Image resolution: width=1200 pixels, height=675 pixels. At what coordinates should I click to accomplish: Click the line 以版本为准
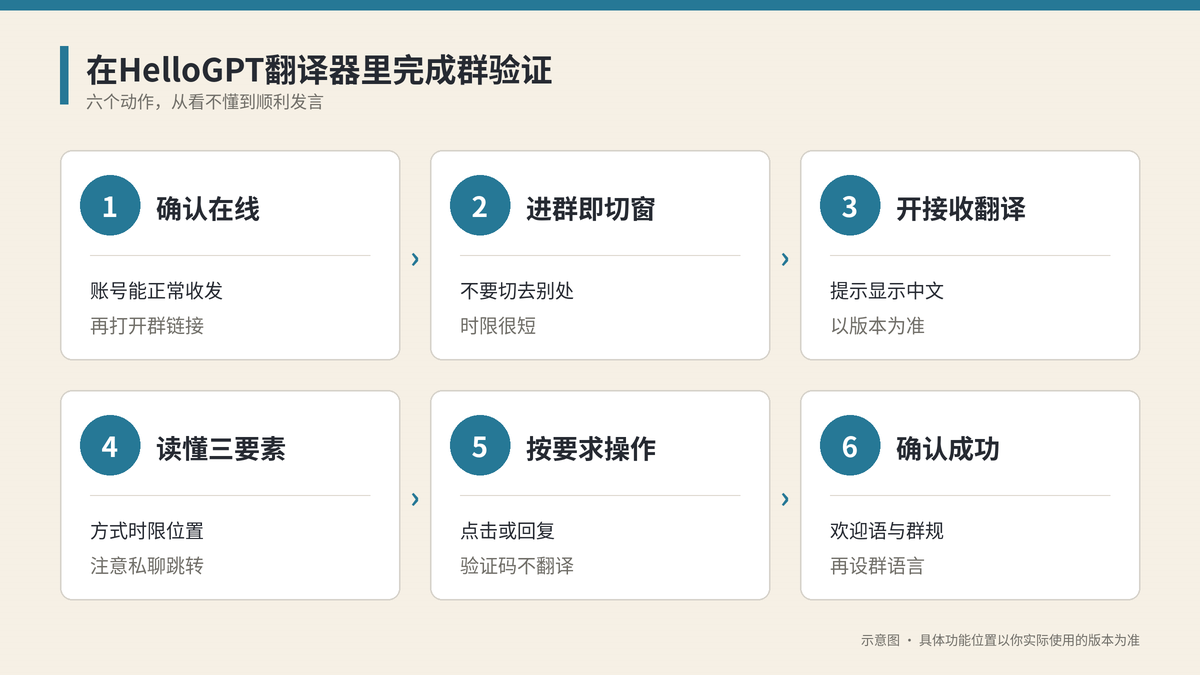coord(877,326)
